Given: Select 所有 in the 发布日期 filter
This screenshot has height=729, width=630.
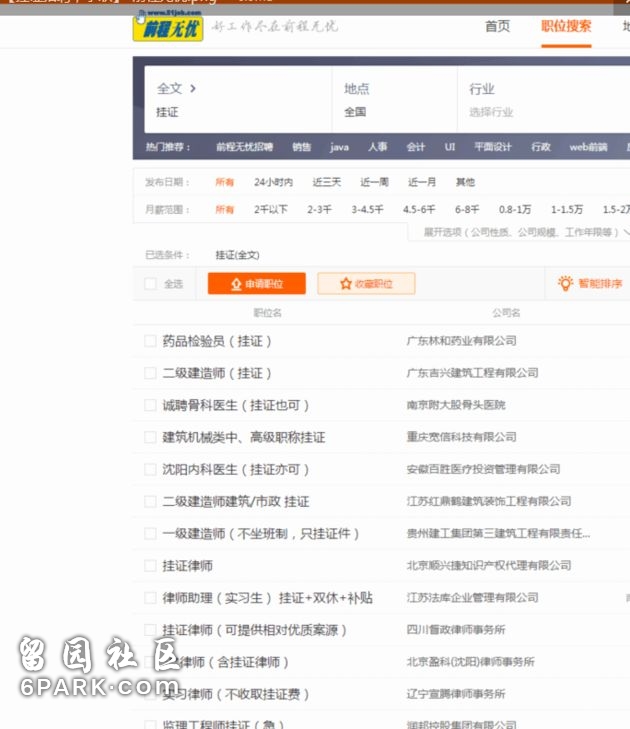Looking at the screenshot, I should tap(225, 182).
